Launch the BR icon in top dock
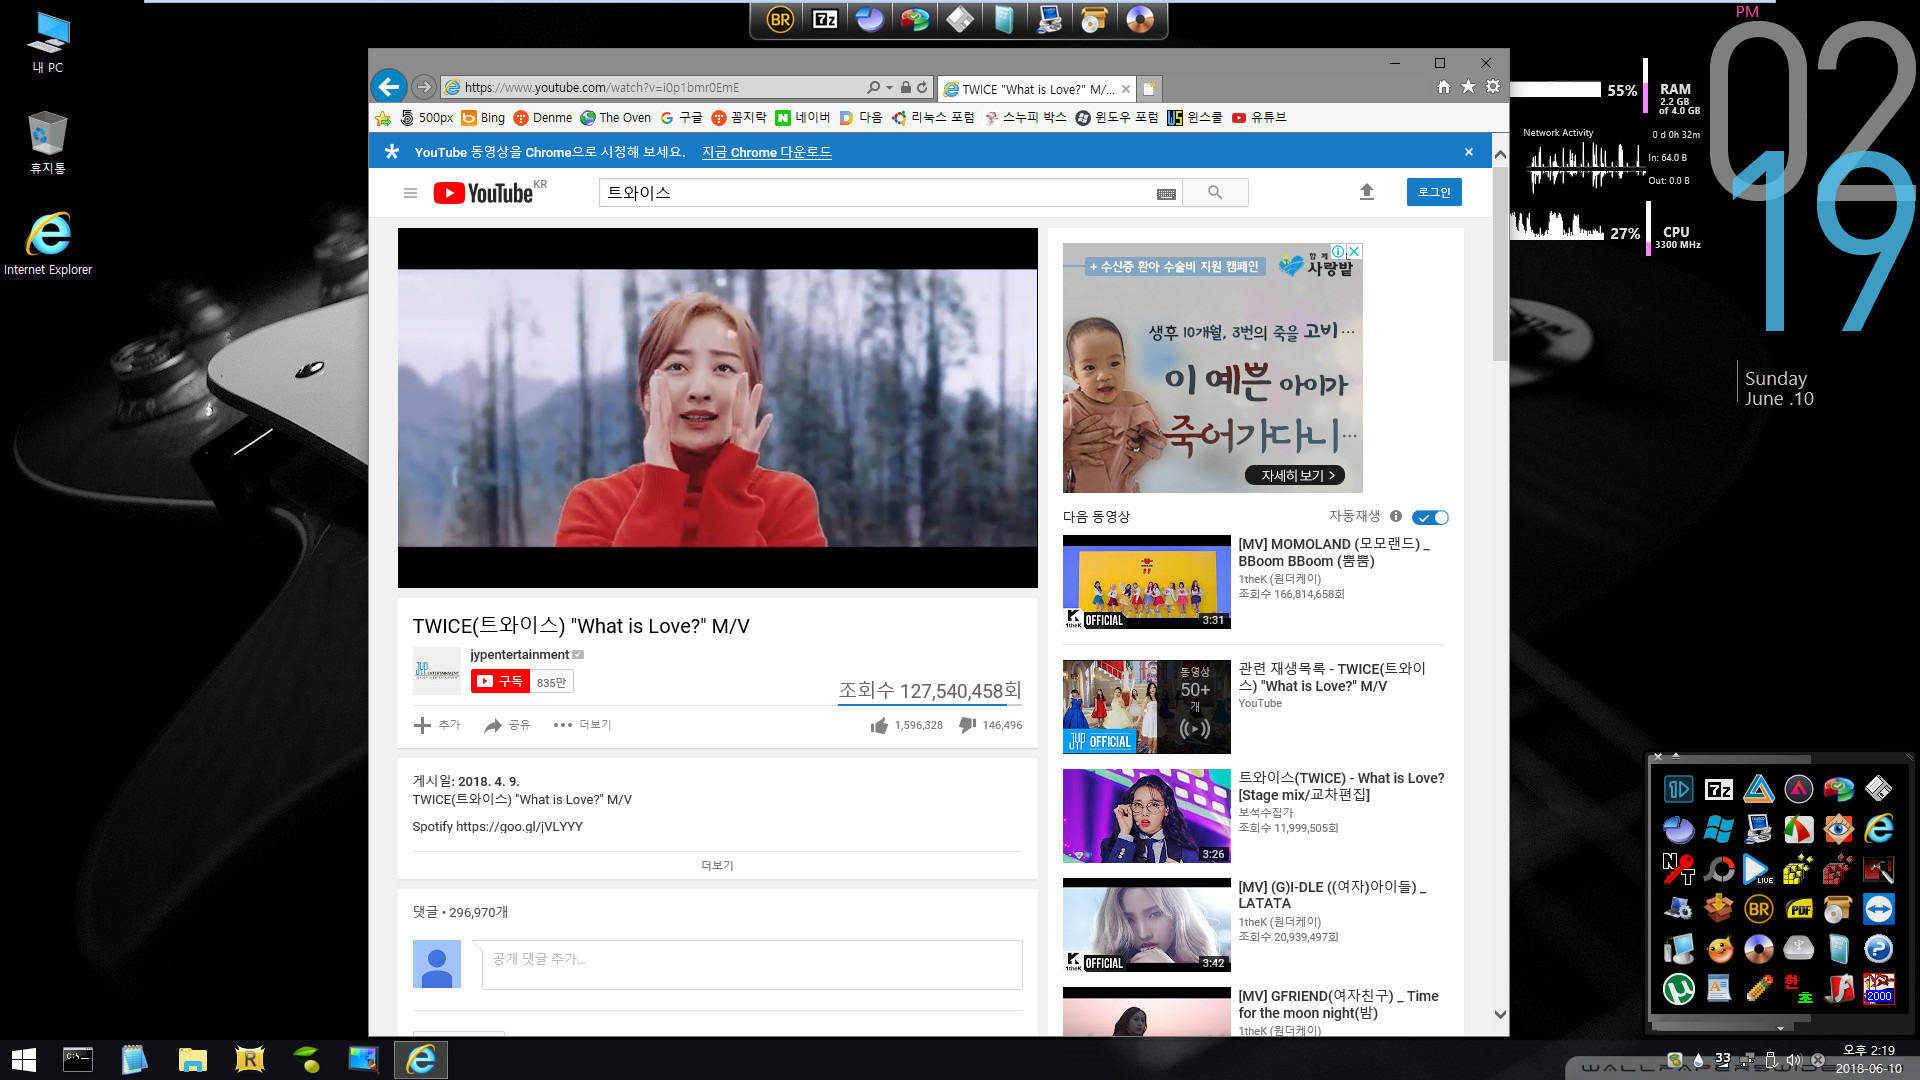1920x1080 pixels. (x=780, y=19)
